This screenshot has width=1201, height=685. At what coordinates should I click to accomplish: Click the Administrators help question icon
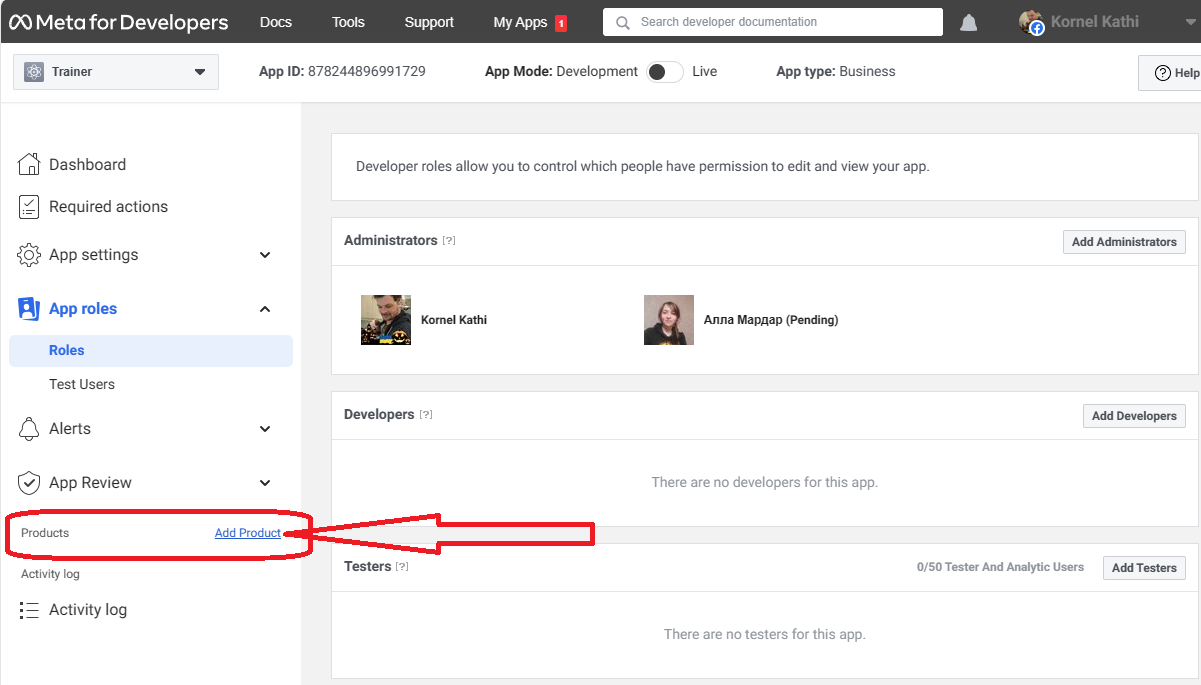pyautogui.click(x=449, y=241)
